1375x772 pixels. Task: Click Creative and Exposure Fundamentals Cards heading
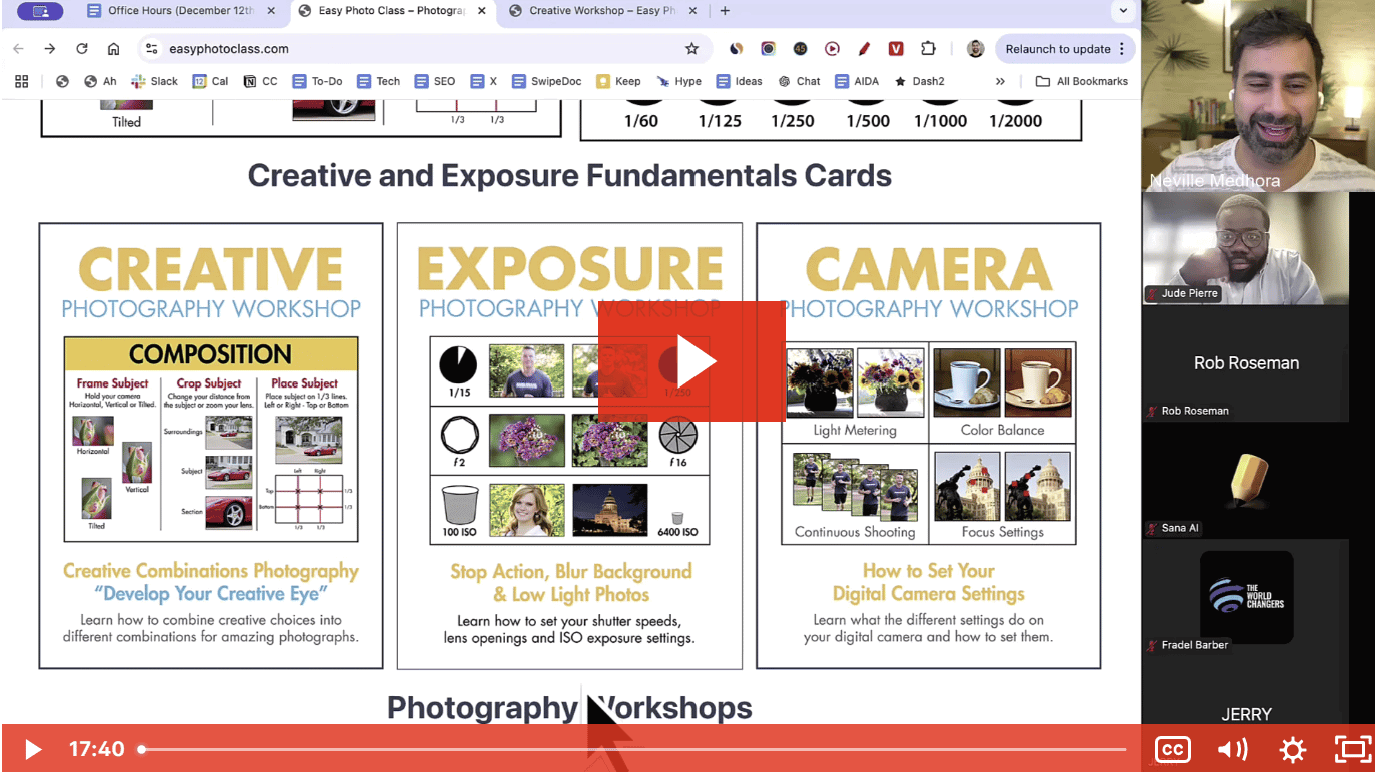570,175
